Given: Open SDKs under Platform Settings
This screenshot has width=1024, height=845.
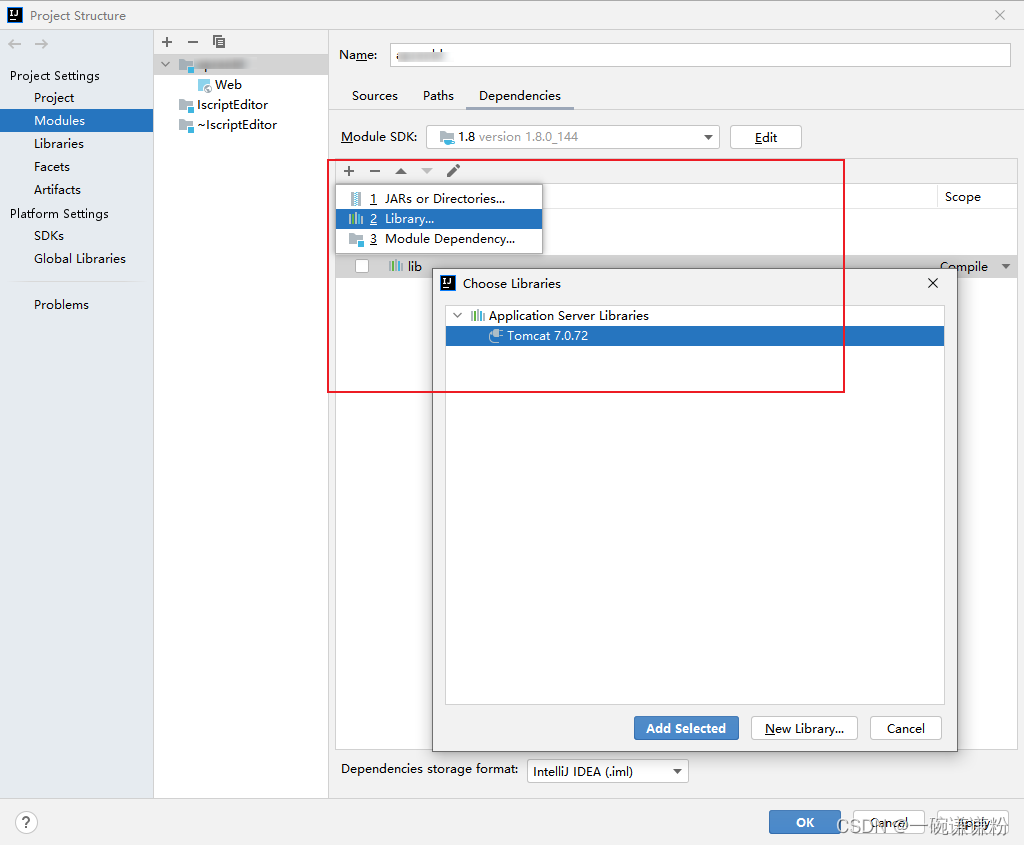Looking at the screenshot, I should (x=49, y=236).
